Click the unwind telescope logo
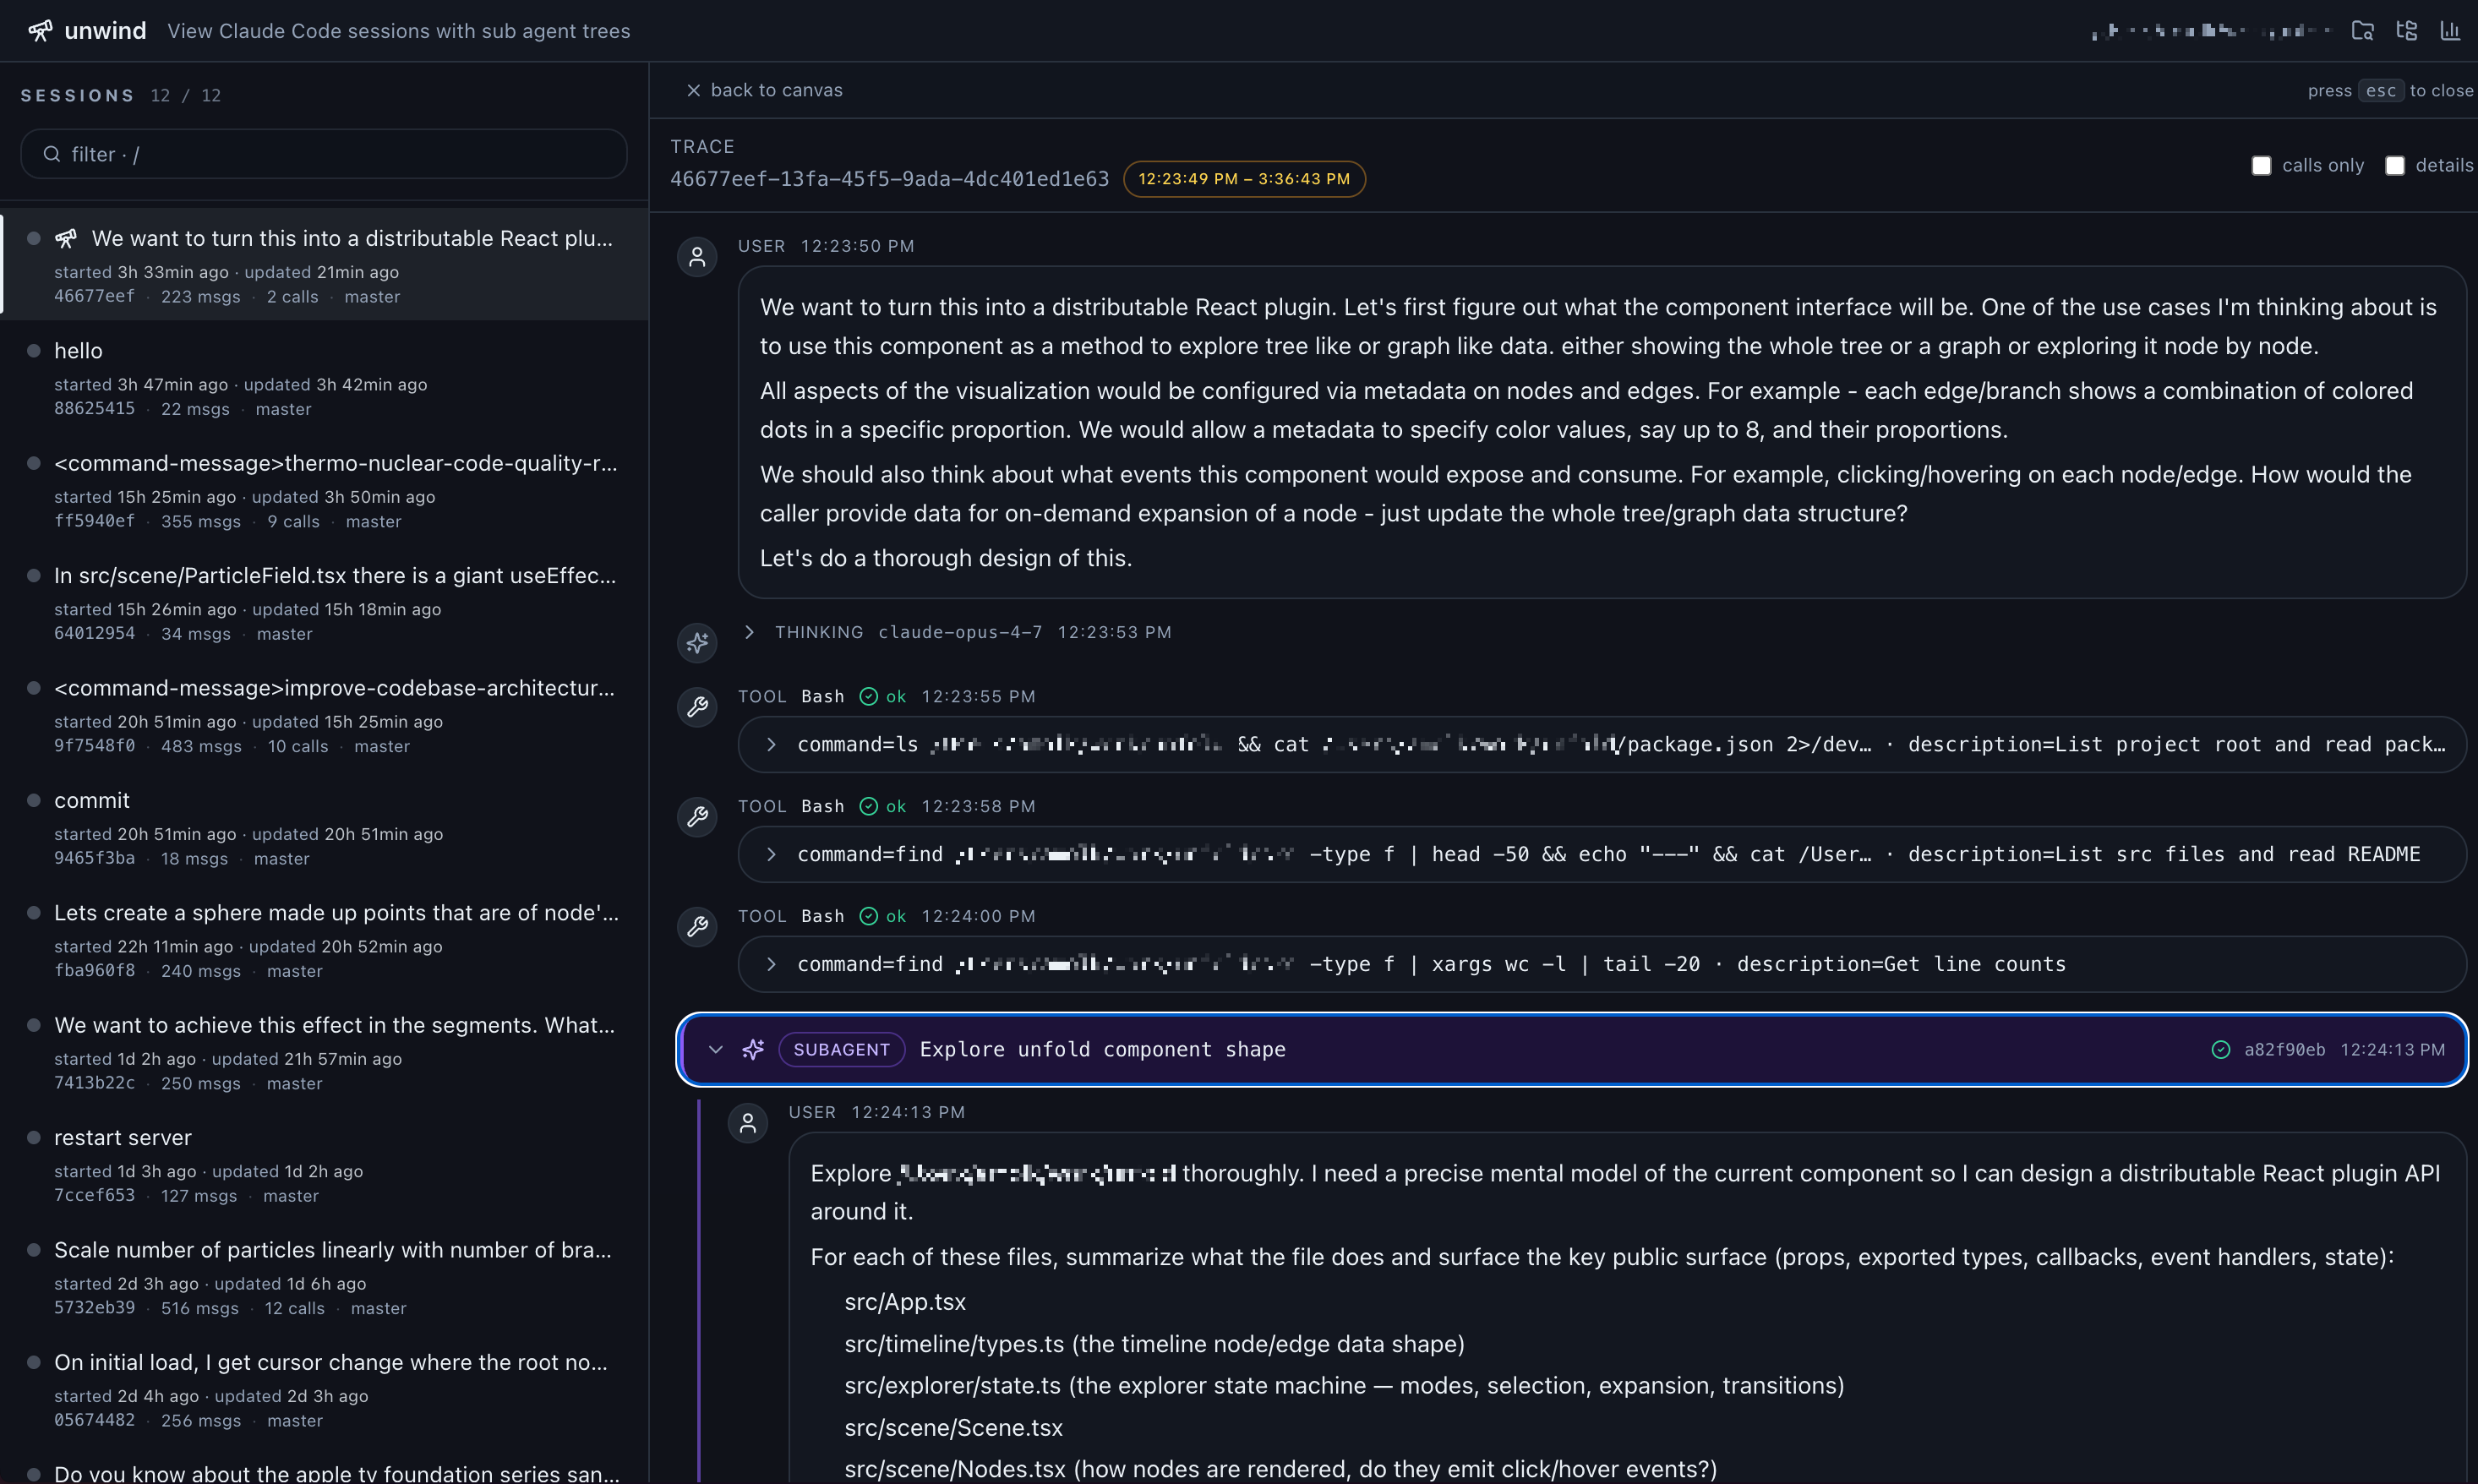Viewport: 2478px width, 1484px height. 40,31
